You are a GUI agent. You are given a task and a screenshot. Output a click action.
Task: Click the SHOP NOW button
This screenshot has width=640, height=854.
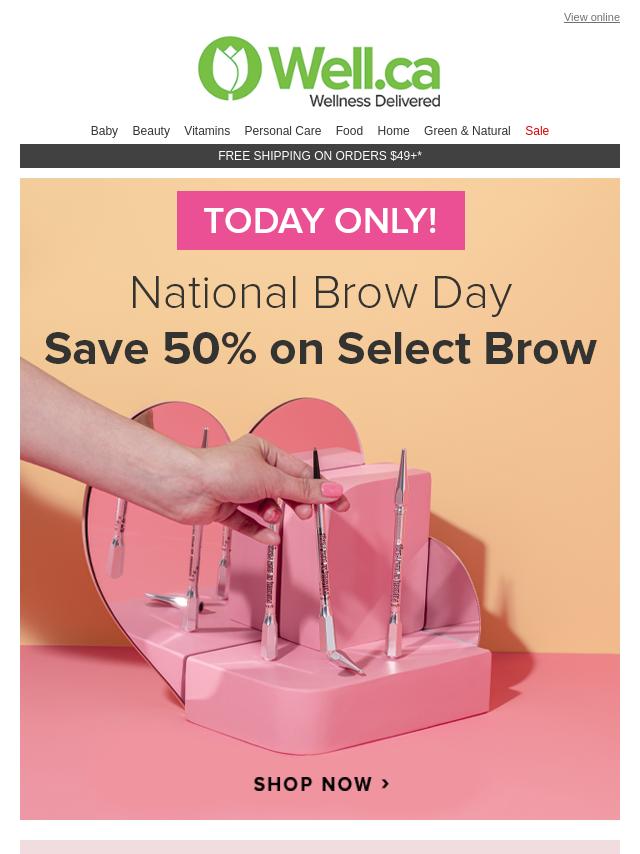(x=322, y=784)
